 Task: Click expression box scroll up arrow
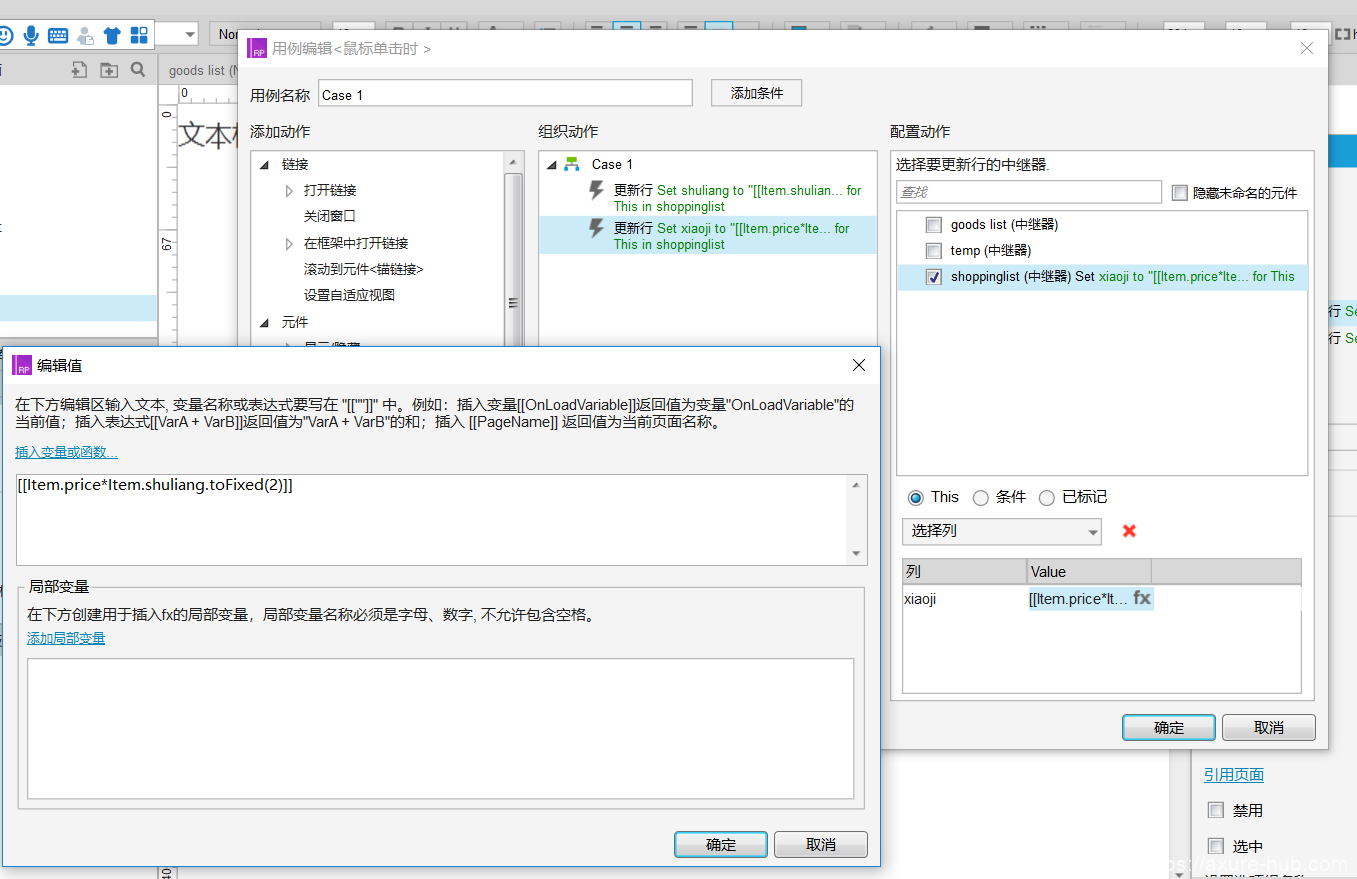[x=856, y=485]
